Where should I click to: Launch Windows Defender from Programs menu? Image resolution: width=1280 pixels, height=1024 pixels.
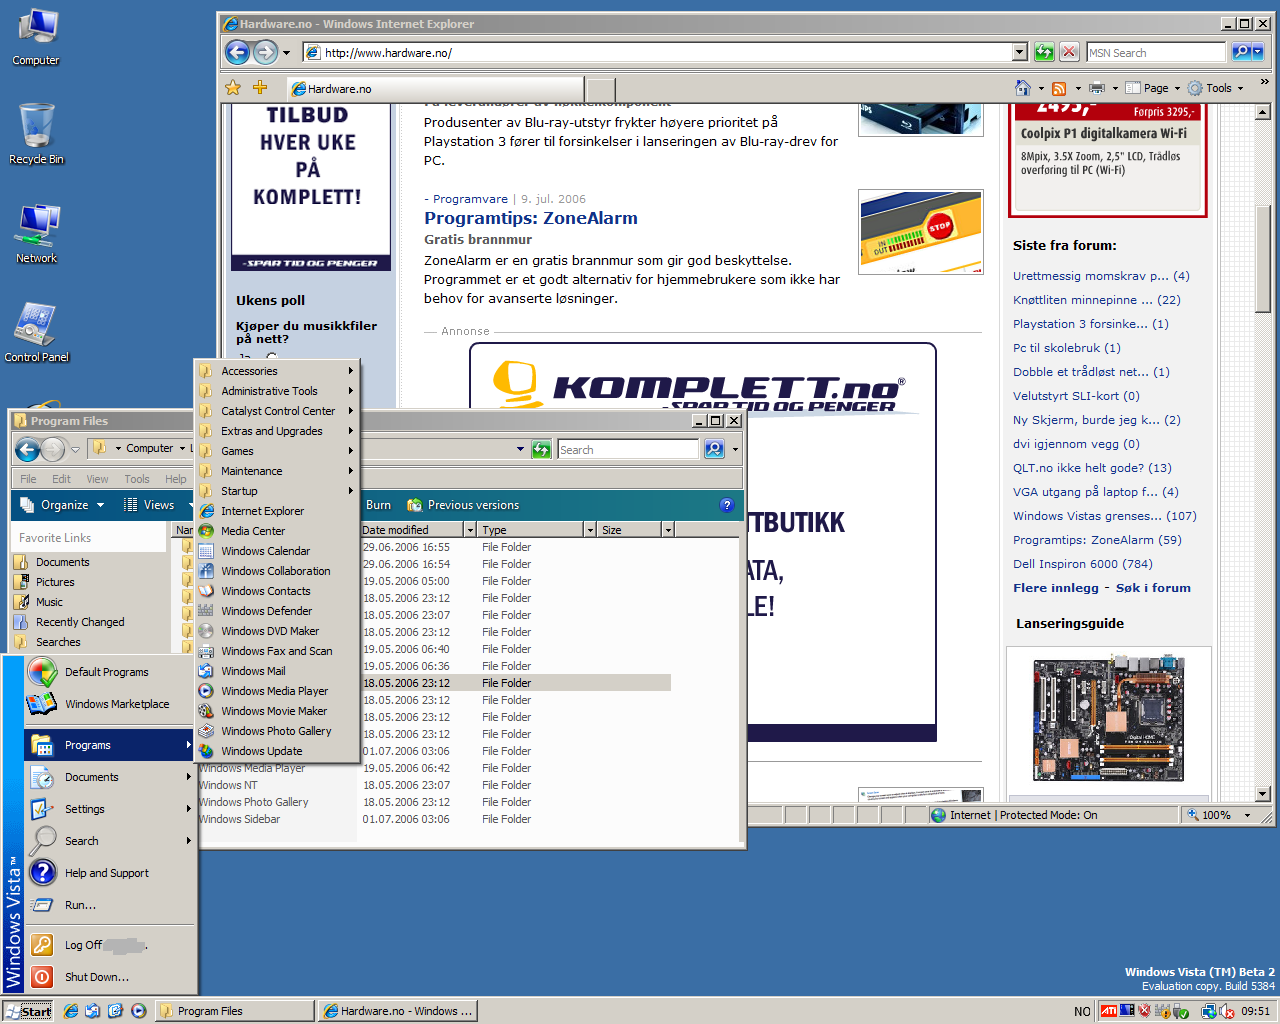pos(276,611)
